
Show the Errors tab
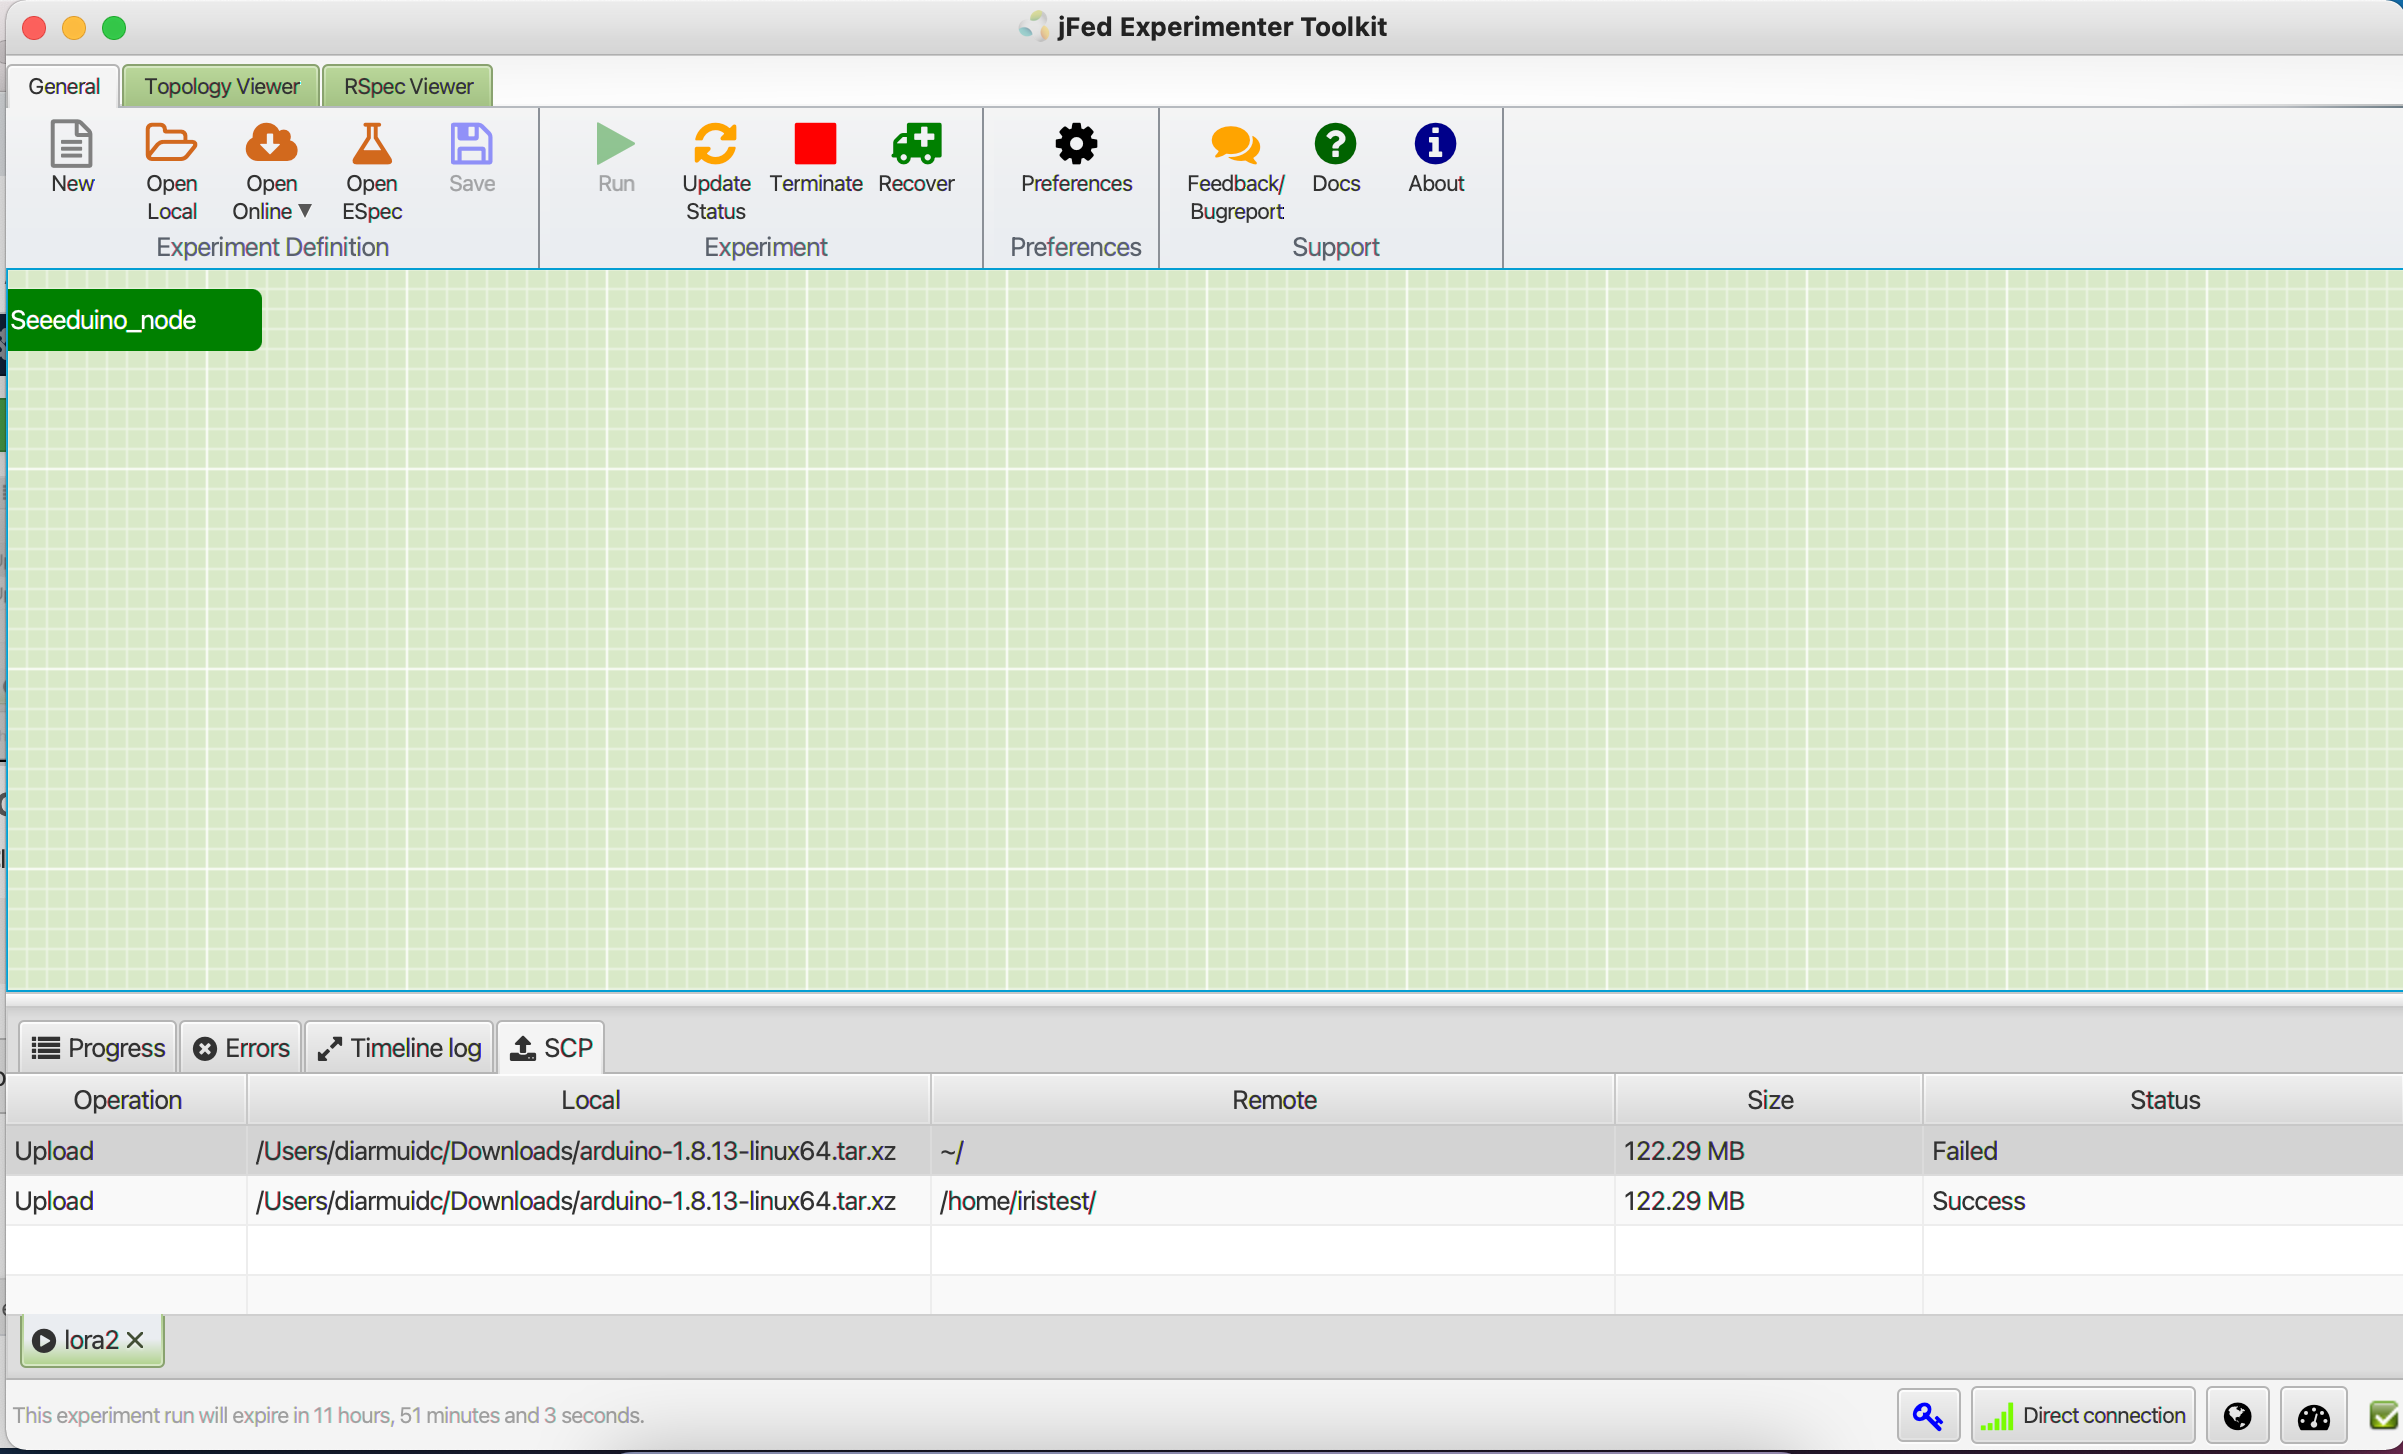[241, 1047]
